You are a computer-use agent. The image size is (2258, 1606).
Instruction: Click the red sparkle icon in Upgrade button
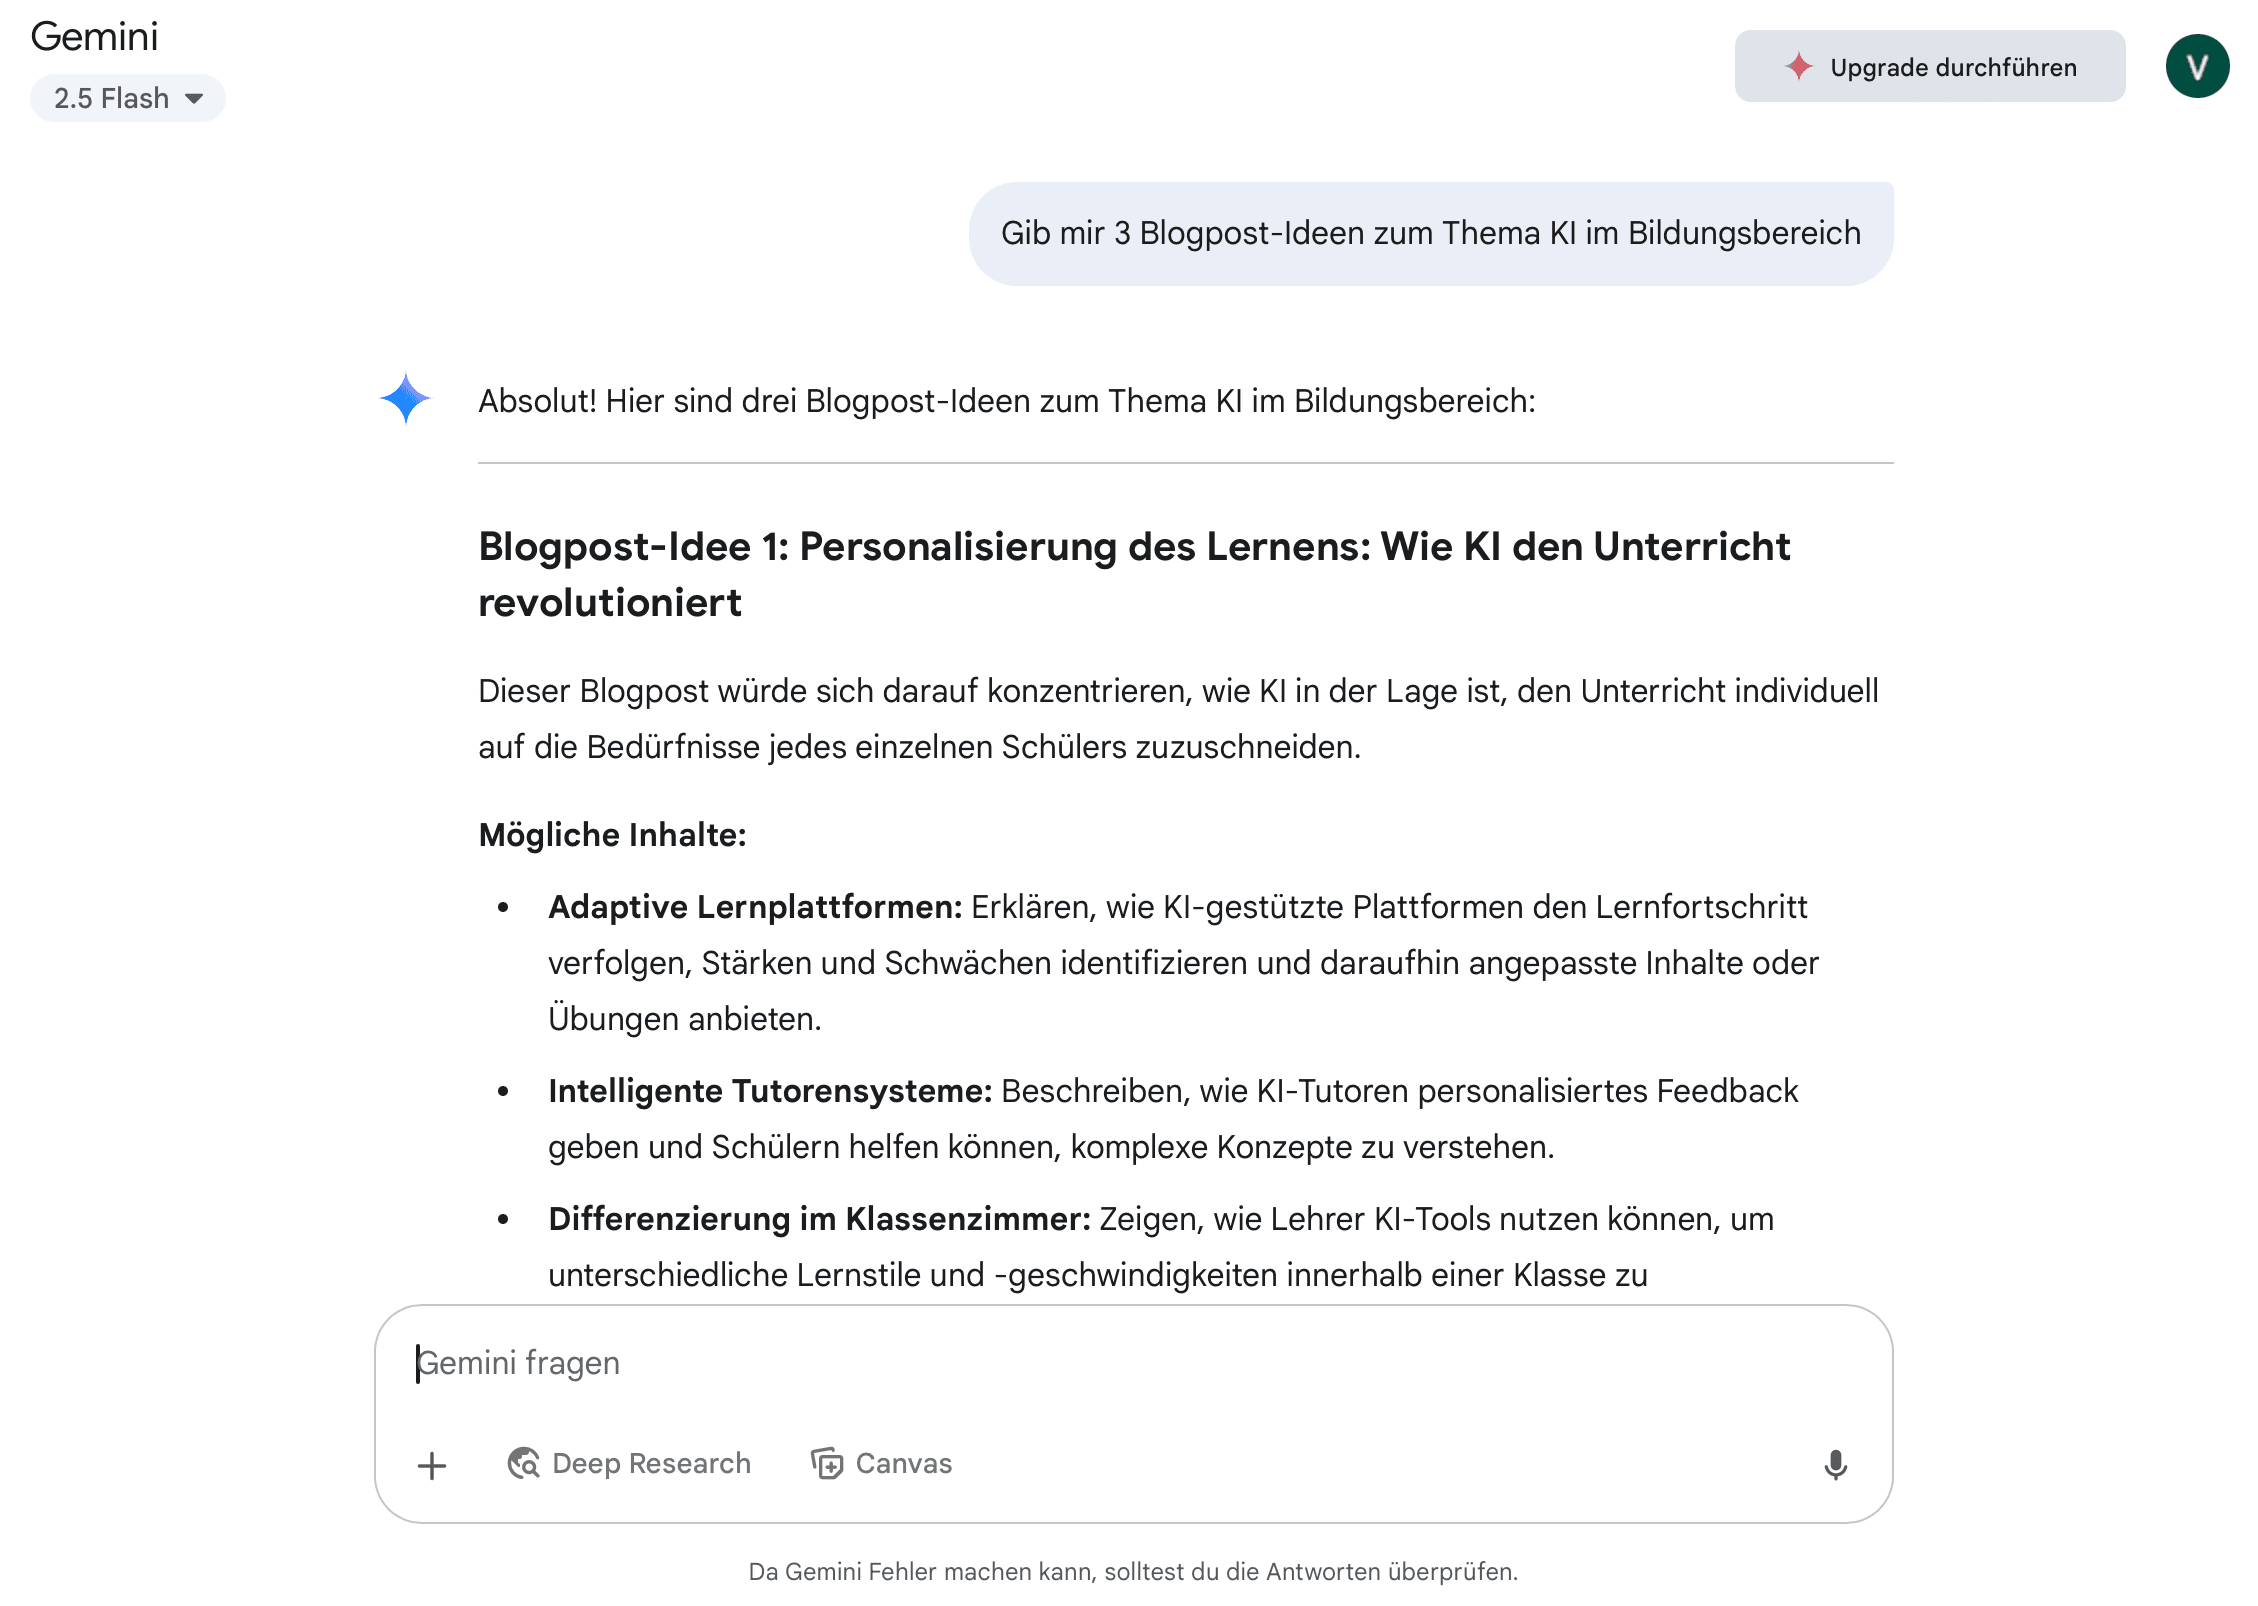[1798, 67]
